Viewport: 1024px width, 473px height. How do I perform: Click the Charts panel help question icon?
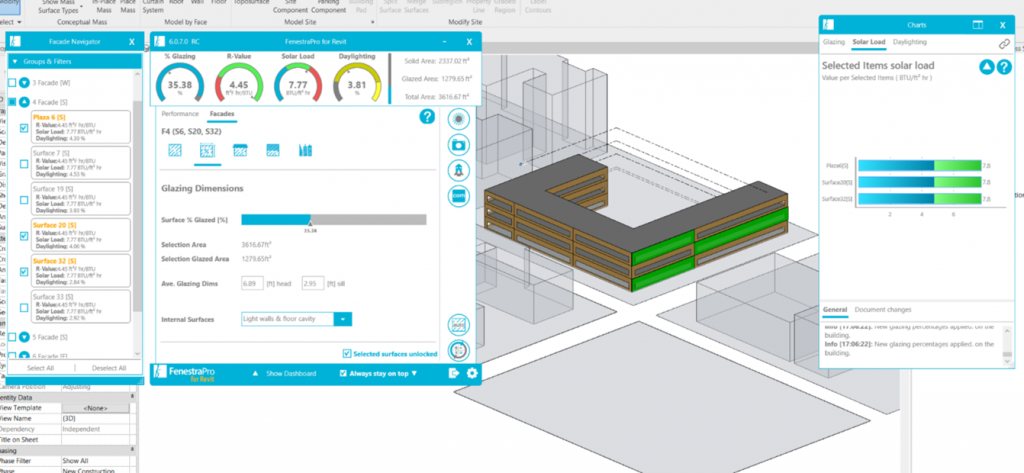[x=1004, y=67]
